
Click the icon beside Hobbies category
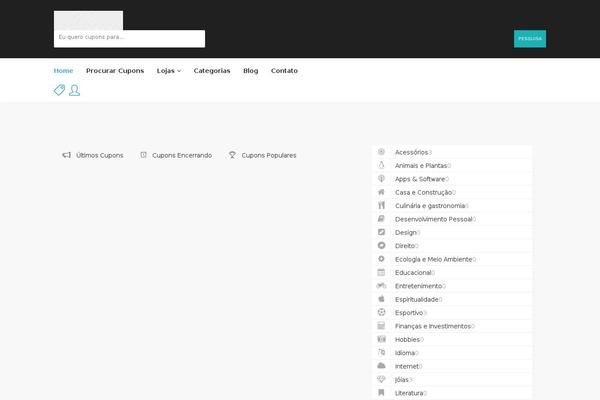(x=381, y=339)
